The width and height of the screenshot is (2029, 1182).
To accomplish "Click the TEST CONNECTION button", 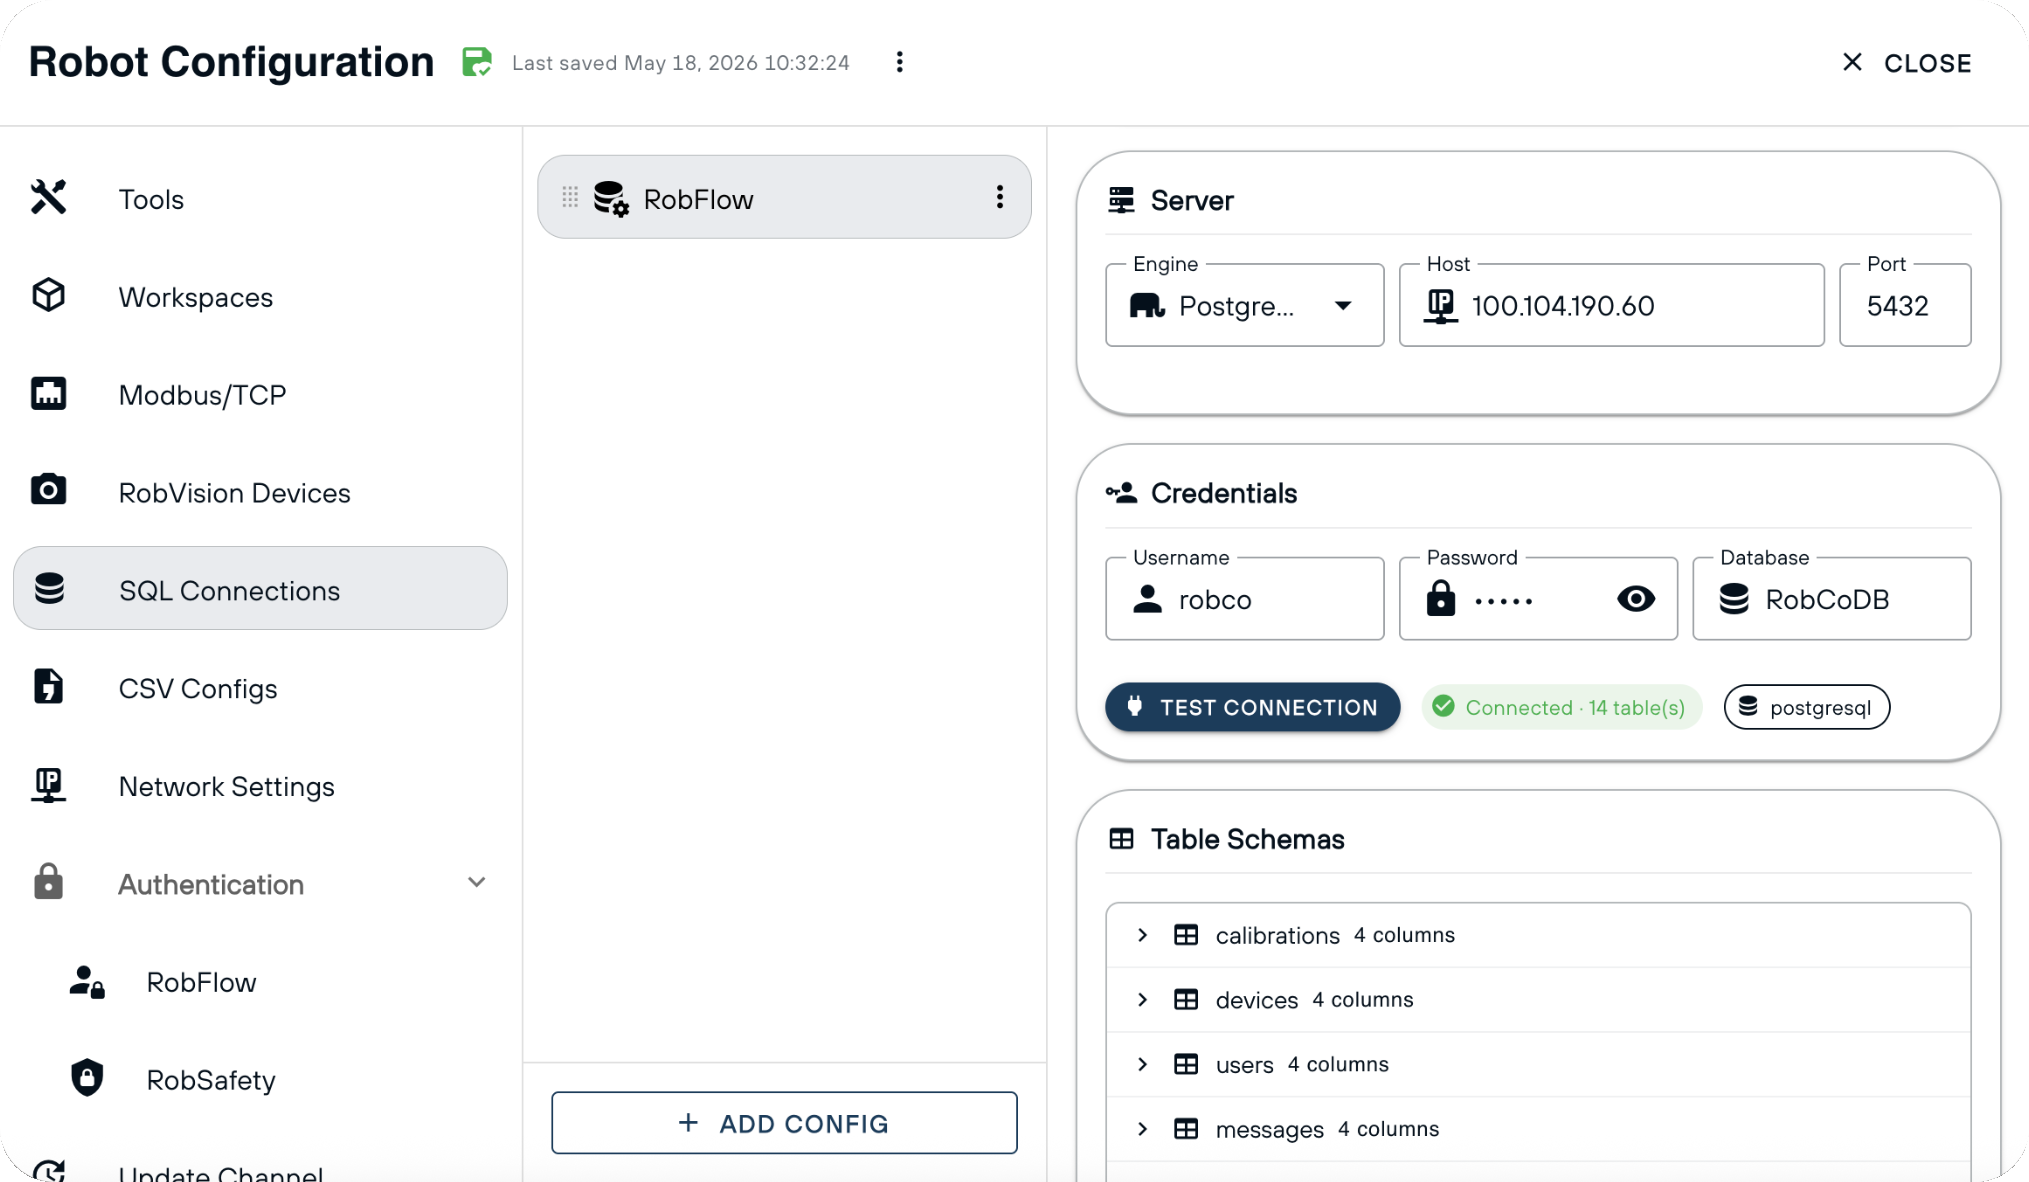I will click(x=1252, y=707).
